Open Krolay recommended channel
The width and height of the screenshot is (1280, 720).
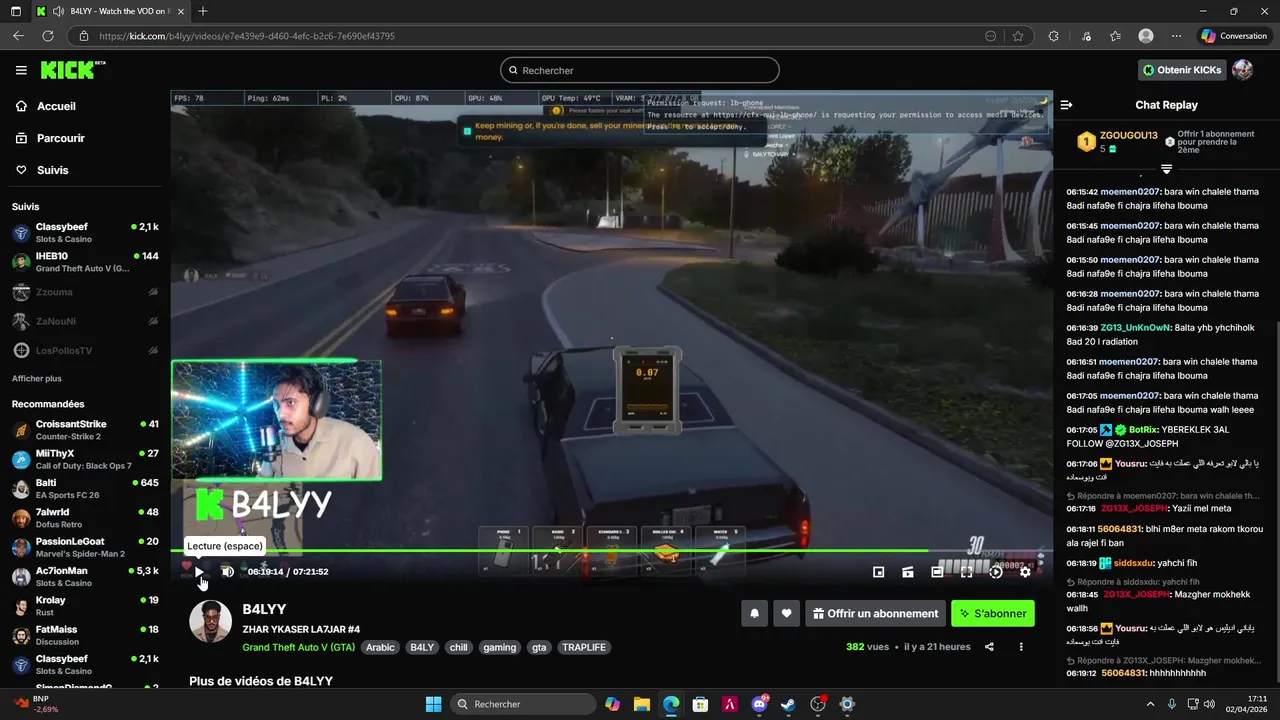tap(85, 606)
